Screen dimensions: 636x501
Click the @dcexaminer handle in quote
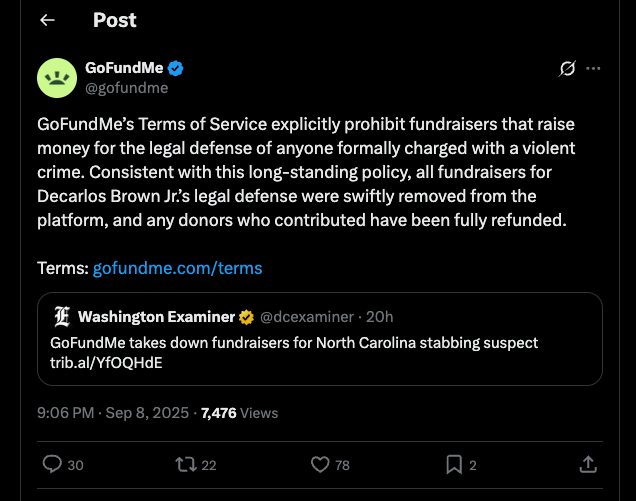click(307, 317)
